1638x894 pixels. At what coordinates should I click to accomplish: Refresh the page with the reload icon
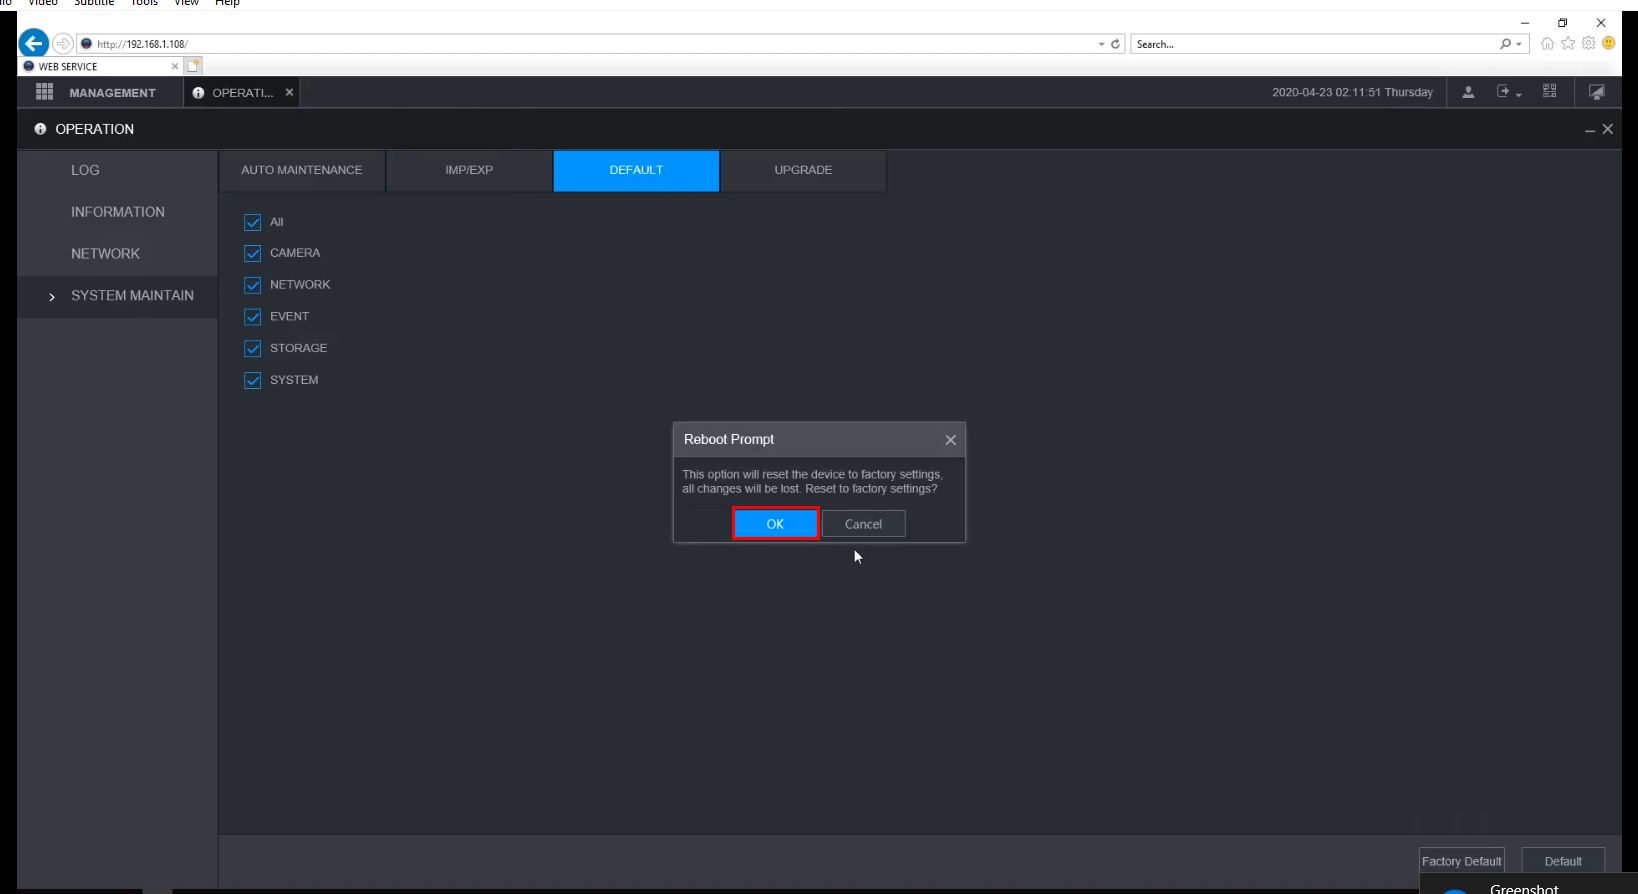[x=1115, y=44]
